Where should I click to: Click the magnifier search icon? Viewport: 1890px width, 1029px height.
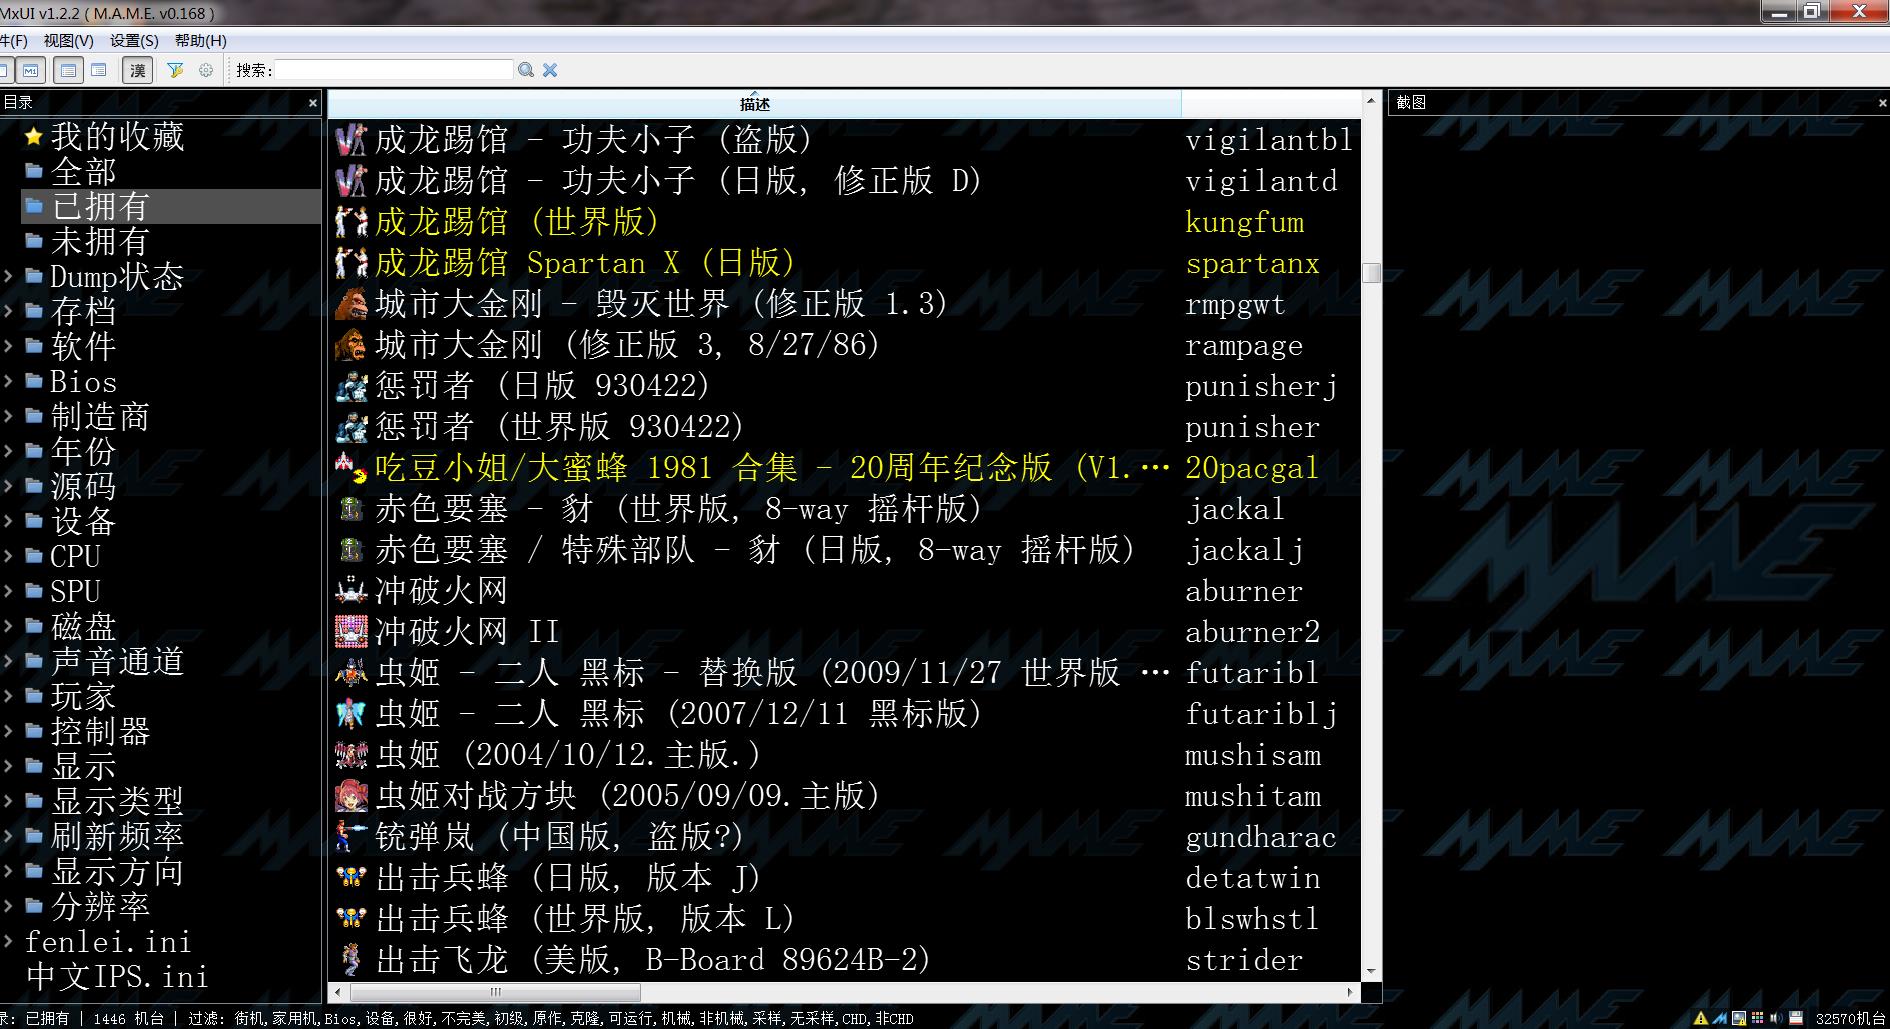coord(526,70)
